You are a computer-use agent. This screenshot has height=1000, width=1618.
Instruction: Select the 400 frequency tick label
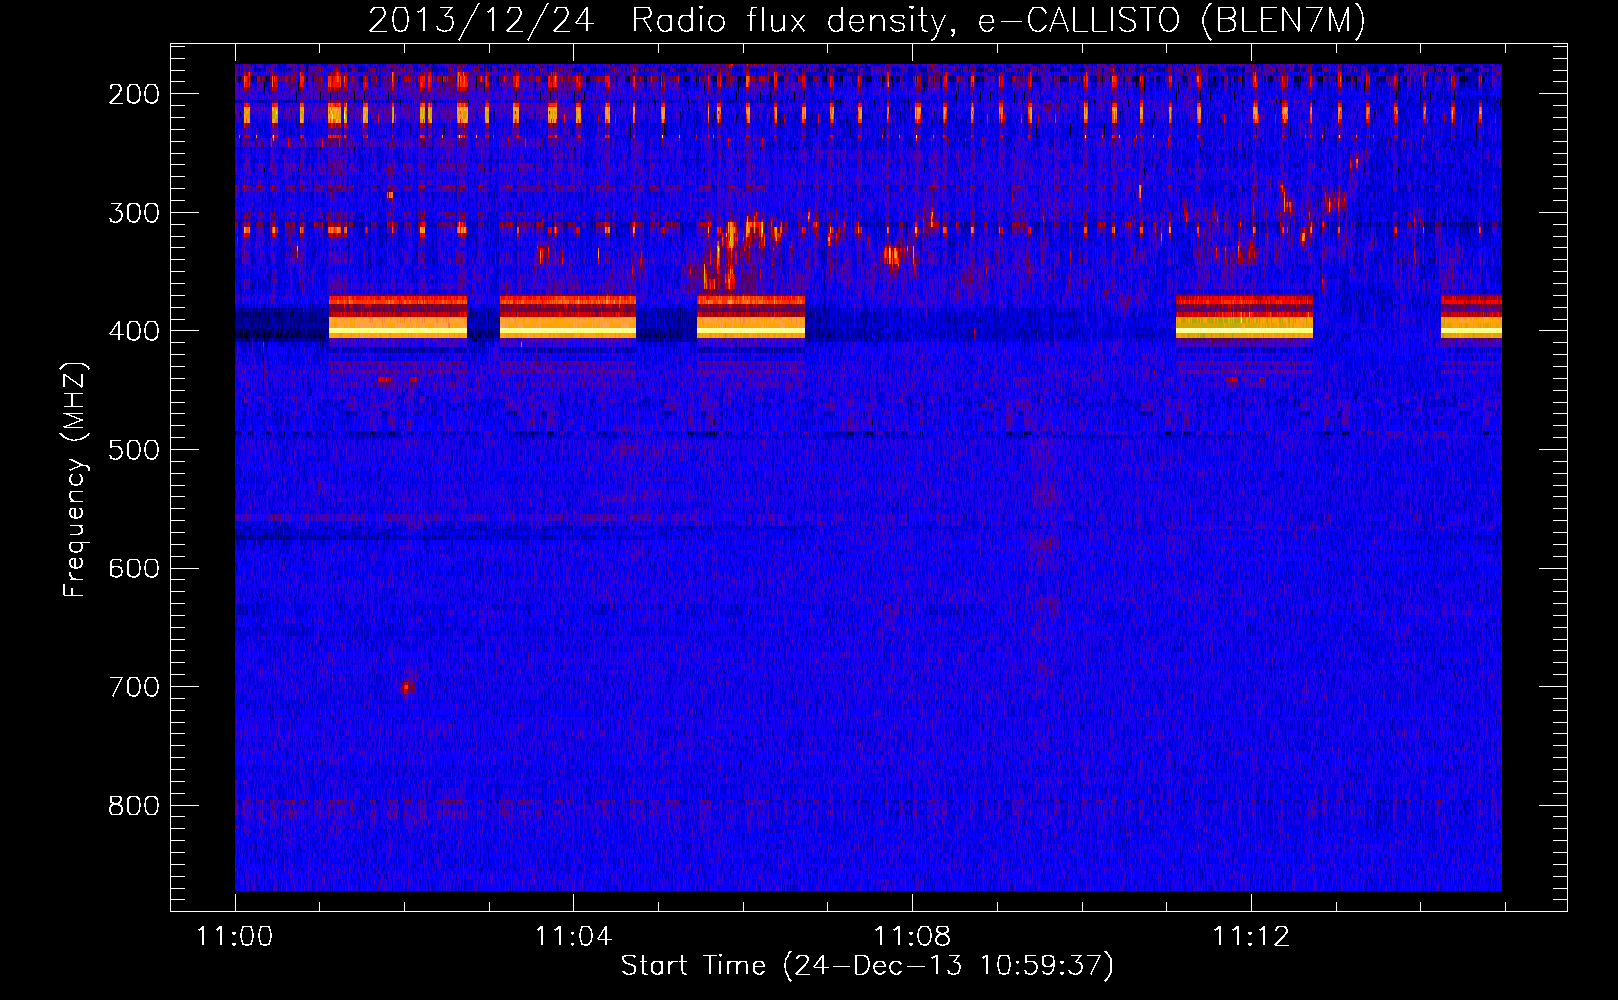[x=134, y=331]
